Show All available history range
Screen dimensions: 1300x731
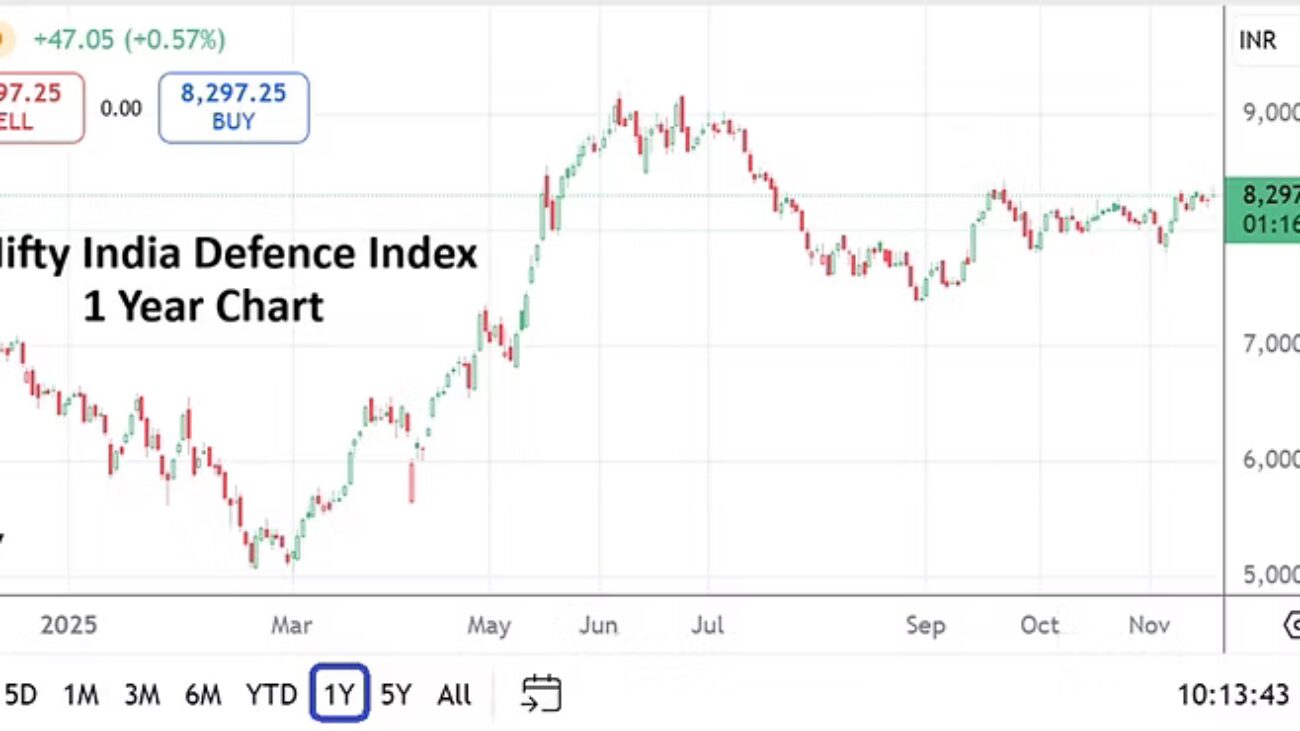point(454,694)
